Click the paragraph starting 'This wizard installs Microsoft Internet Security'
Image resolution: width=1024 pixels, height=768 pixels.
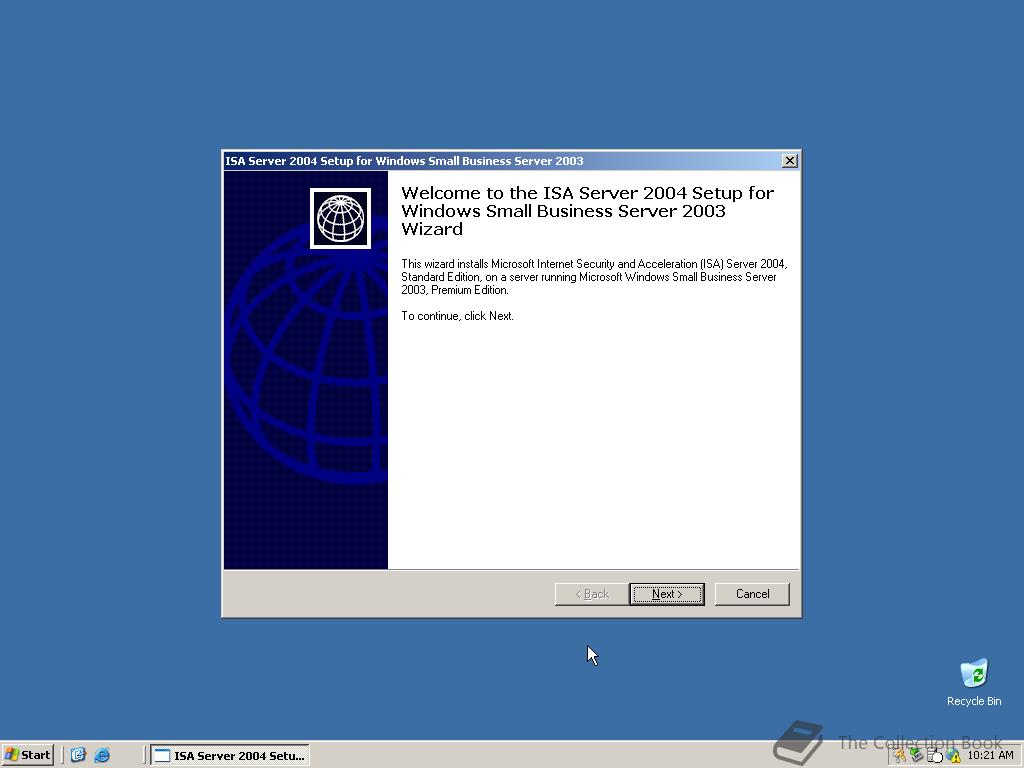point(594,277)
